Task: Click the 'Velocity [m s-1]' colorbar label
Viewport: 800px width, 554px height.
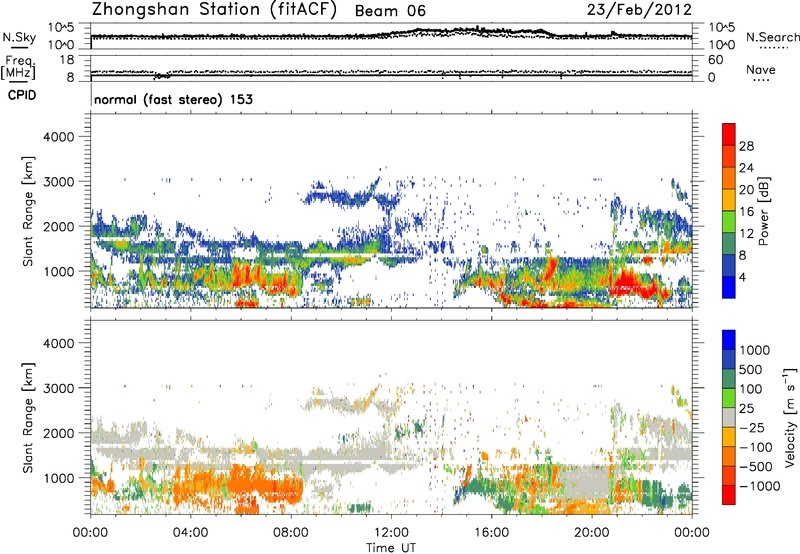Action: pyautogui.click(x=790, y=417)
